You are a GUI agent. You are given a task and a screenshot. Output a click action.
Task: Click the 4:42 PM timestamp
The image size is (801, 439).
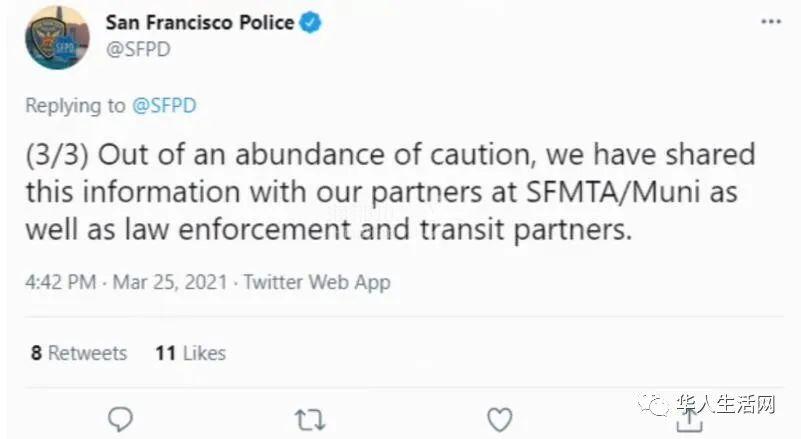tap(60, 282)
